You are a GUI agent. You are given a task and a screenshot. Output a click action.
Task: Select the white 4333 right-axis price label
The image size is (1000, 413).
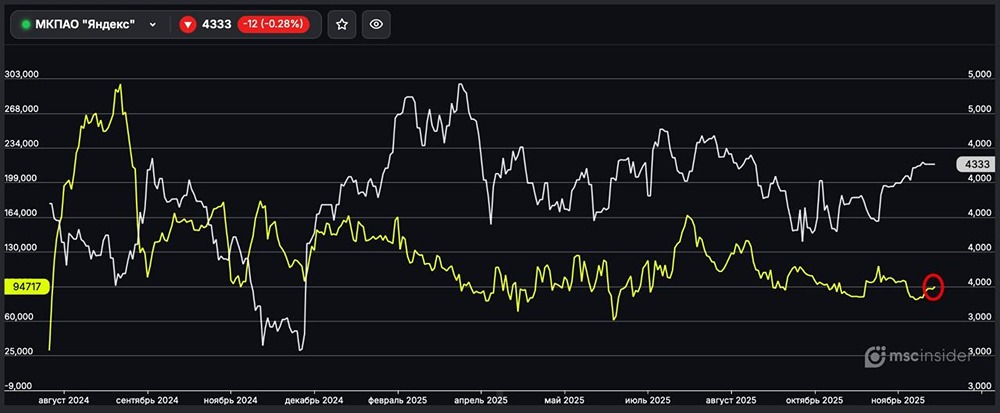tap(974, 164)
